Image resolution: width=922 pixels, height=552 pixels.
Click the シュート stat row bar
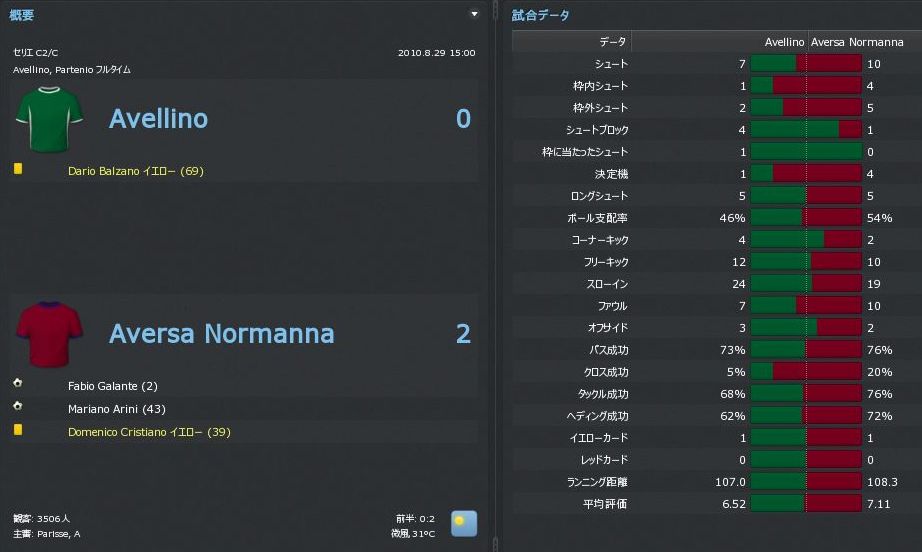coord(805,64)
